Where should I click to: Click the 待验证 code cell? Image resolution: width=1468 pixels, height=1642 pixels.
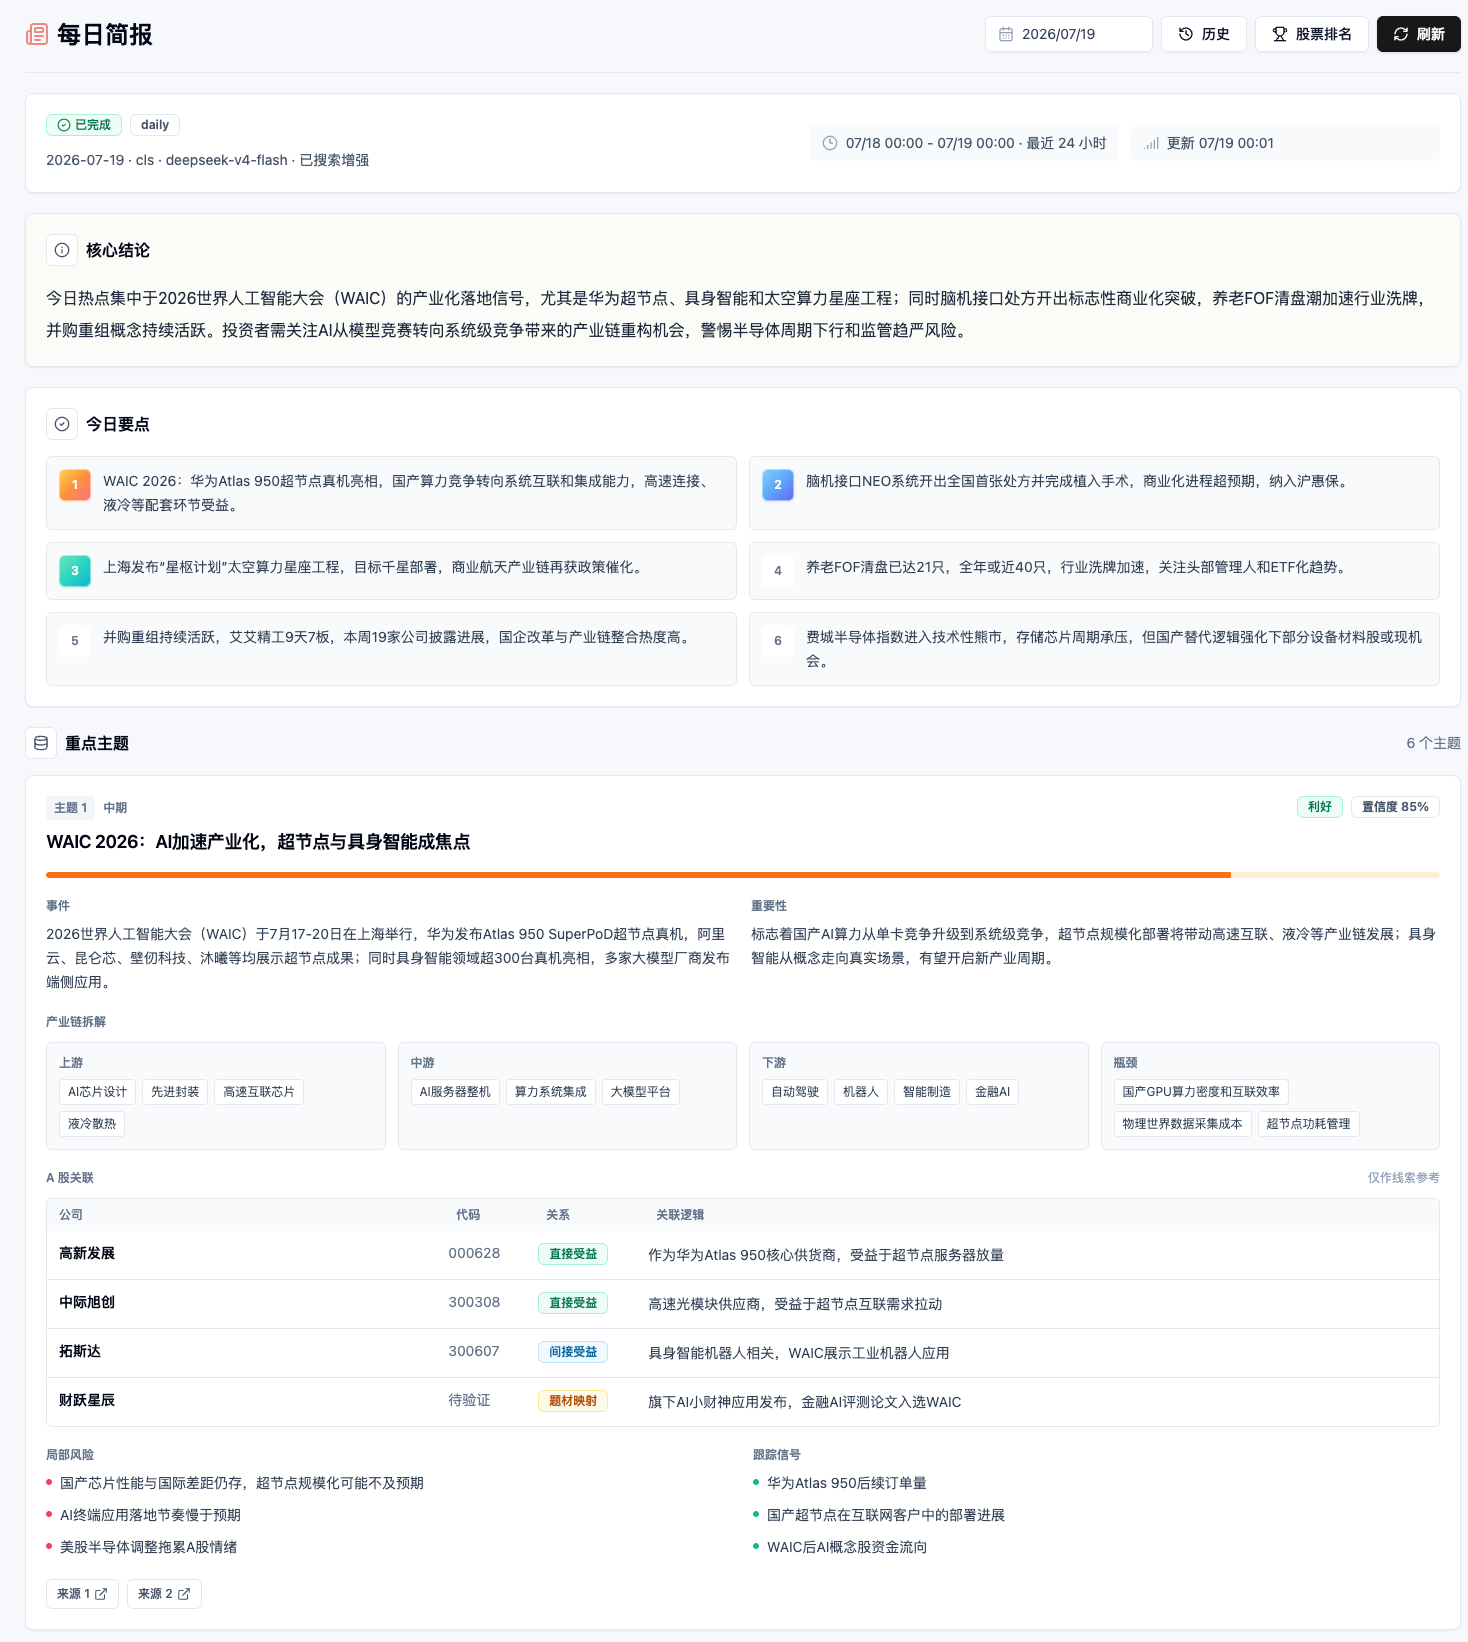pyautogui.click(x=469, y=1401)
